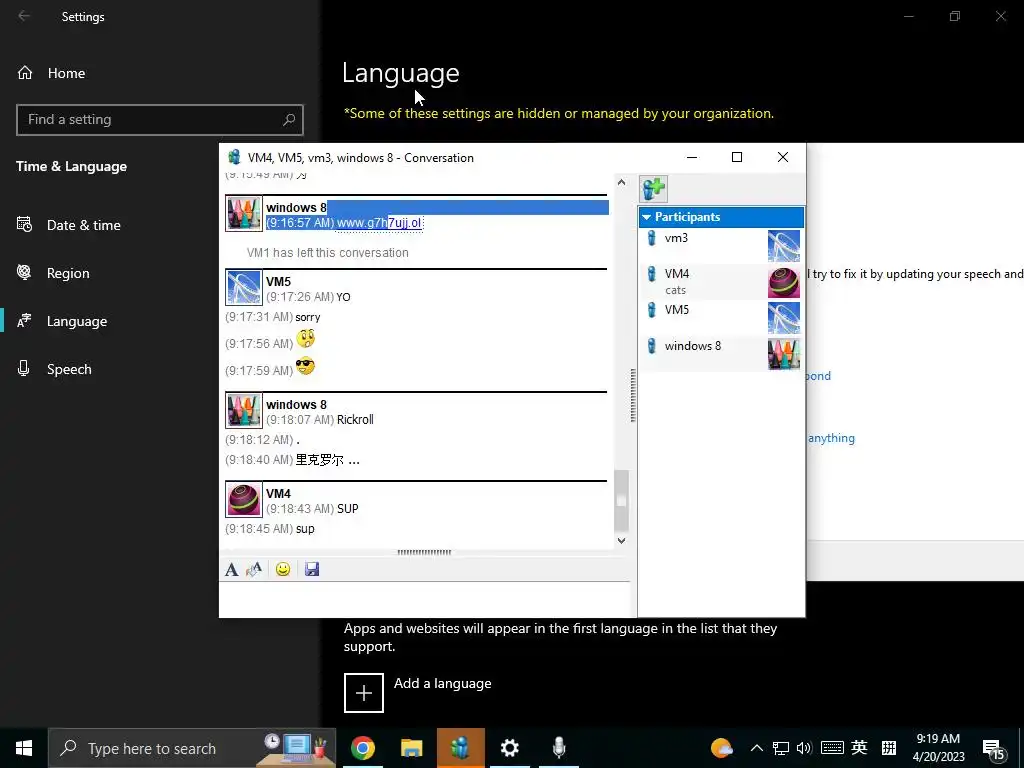Screen dimensions: 1024x768
Task: Click VM5's avatar beside the YO message
Action: coord(244,288)
